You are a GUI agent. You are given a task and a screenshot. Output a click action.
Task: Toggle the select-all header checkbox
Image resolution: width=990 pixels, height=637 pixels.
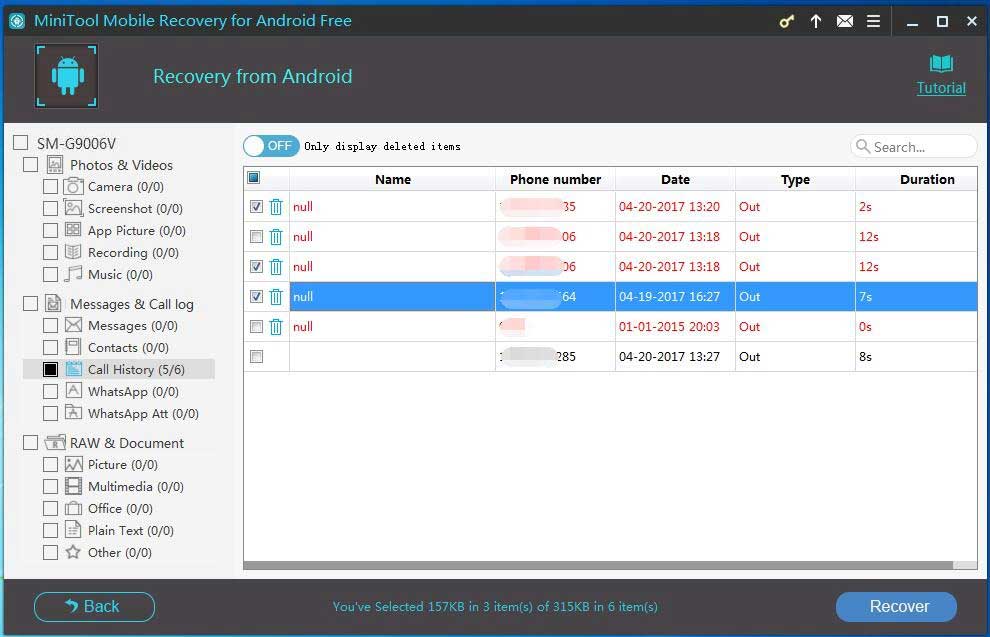254,177
